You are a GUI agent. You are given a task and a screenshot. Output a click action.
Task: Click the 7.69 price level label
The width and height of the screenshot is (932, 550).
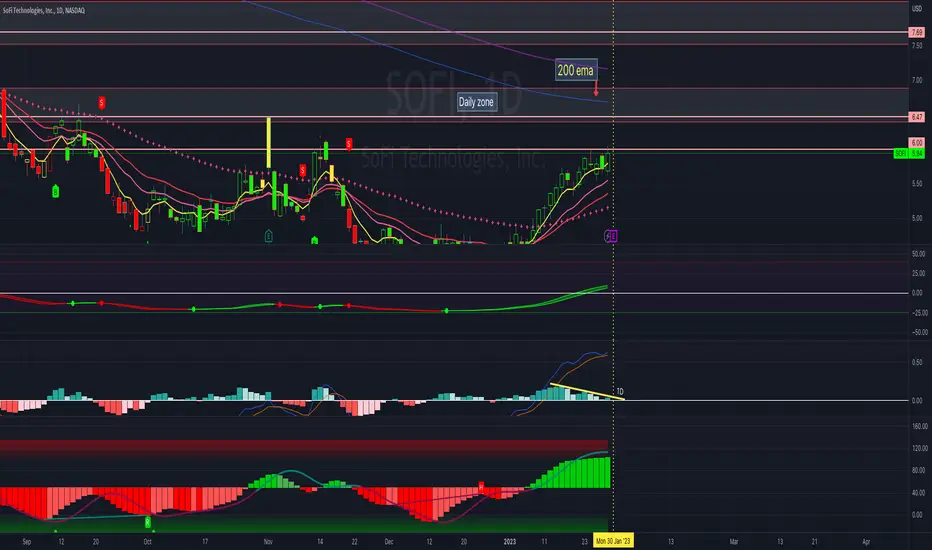(917, 32)
